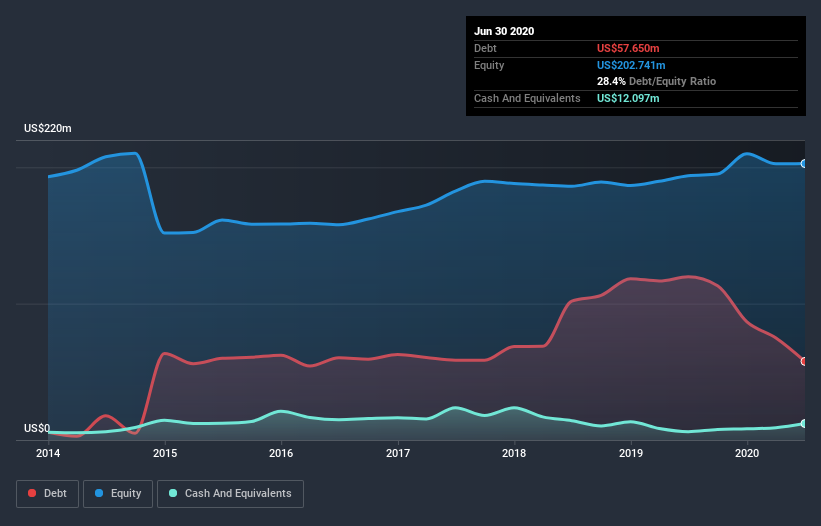Click the Debt row label in tooltip
821x526 pixels.
[485, 48]
